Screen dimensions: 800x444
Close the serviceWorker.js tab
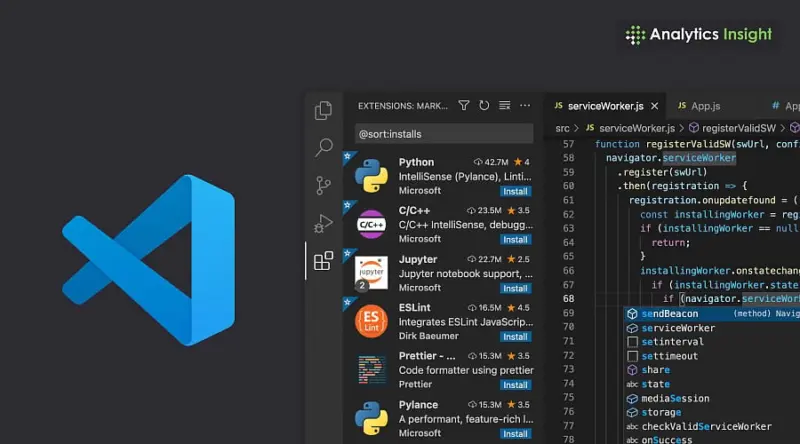(x=652, y=106)
